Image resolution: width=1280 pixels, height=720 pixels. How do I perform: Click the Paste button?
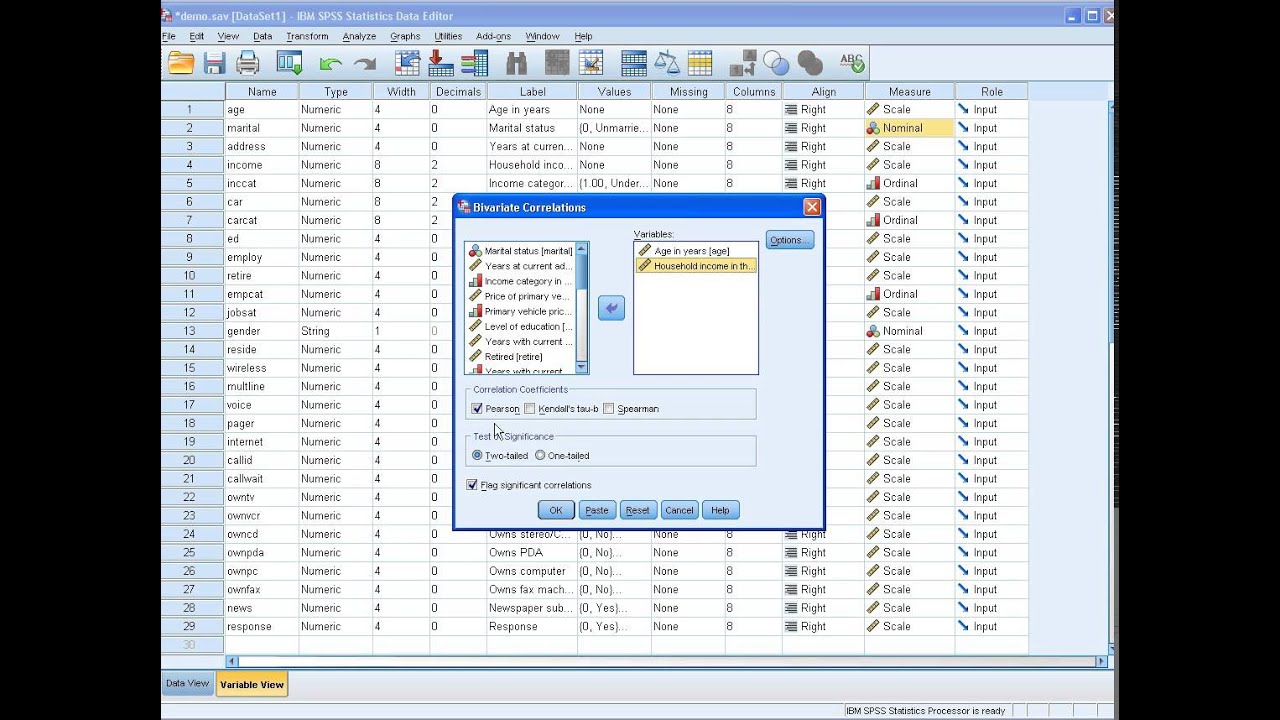click(597, 510)
